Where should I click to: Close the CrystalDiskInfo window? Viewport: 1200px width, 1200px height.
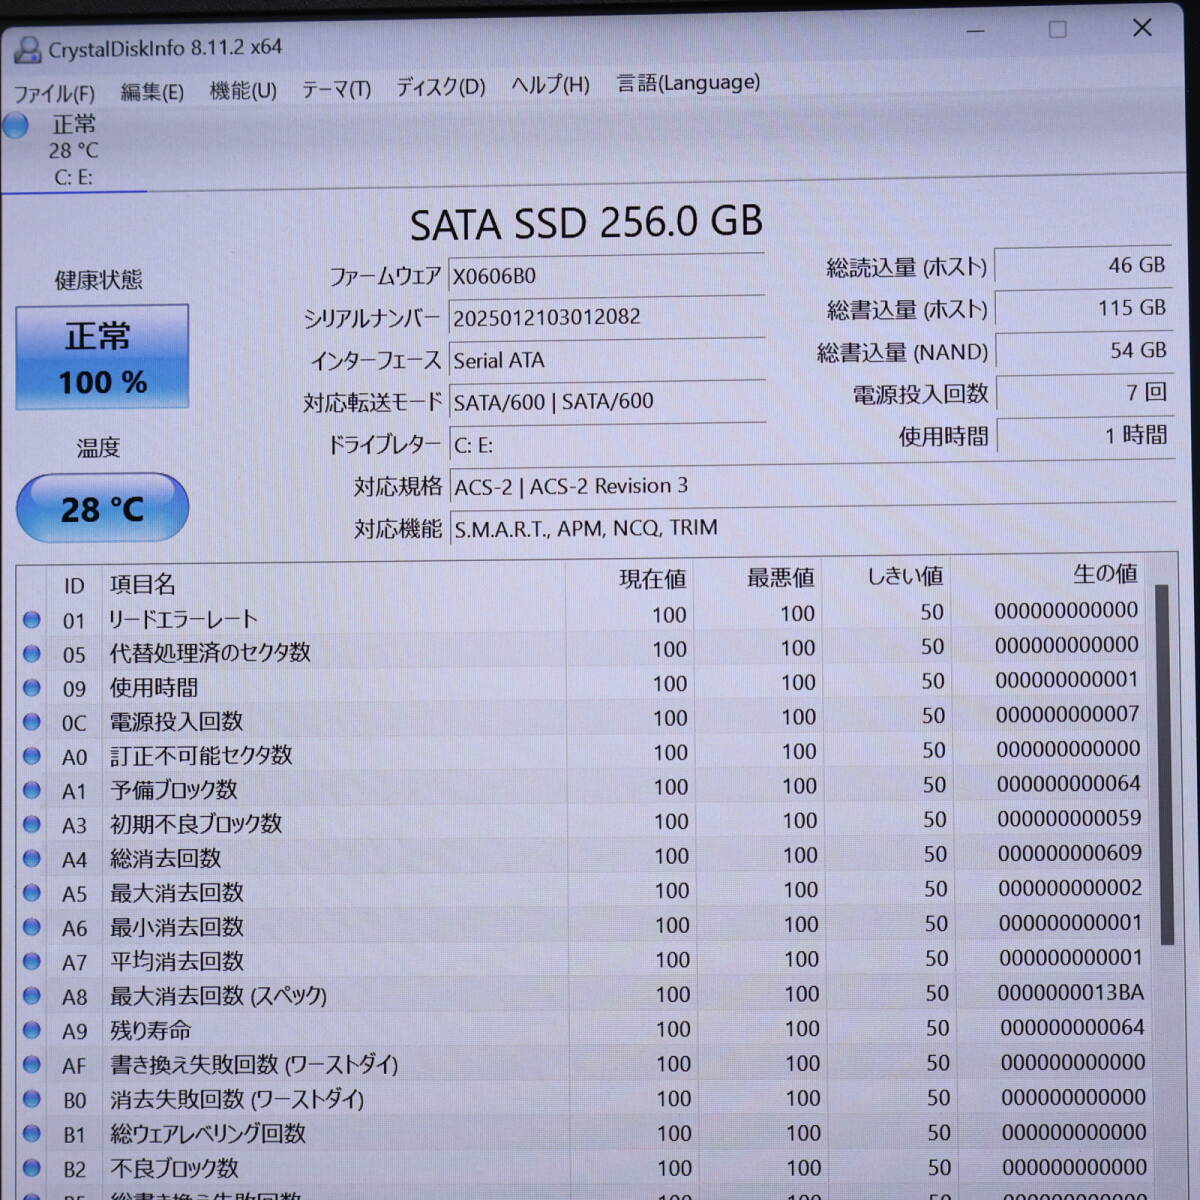1142,28
